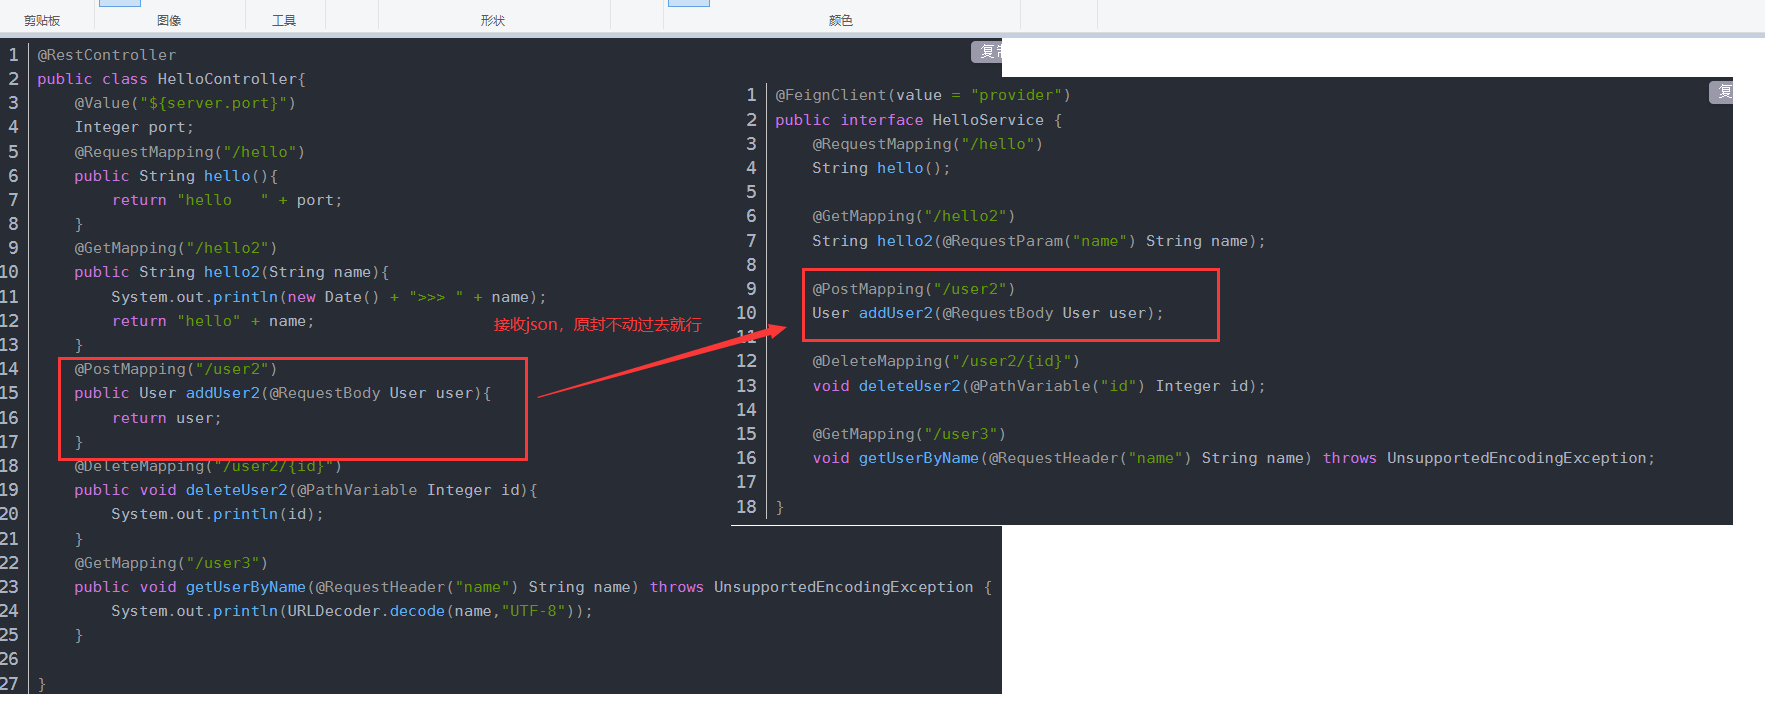Click the 'return user;' statement
Image resolution: width=1765 pixels, height=727 pixels.
(167, 418)
